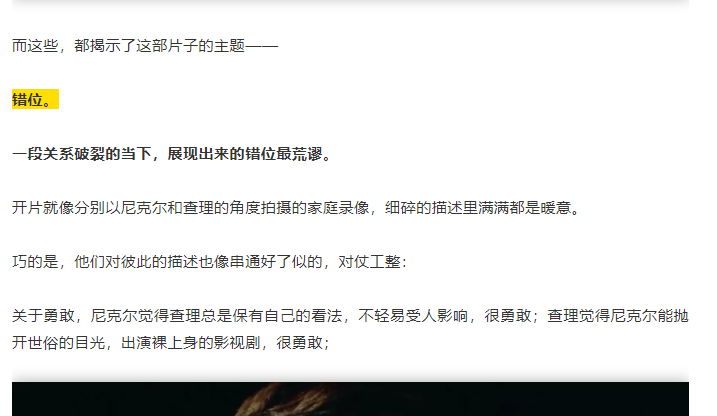Click "暖意" at the sentence end

click(556, 208)
